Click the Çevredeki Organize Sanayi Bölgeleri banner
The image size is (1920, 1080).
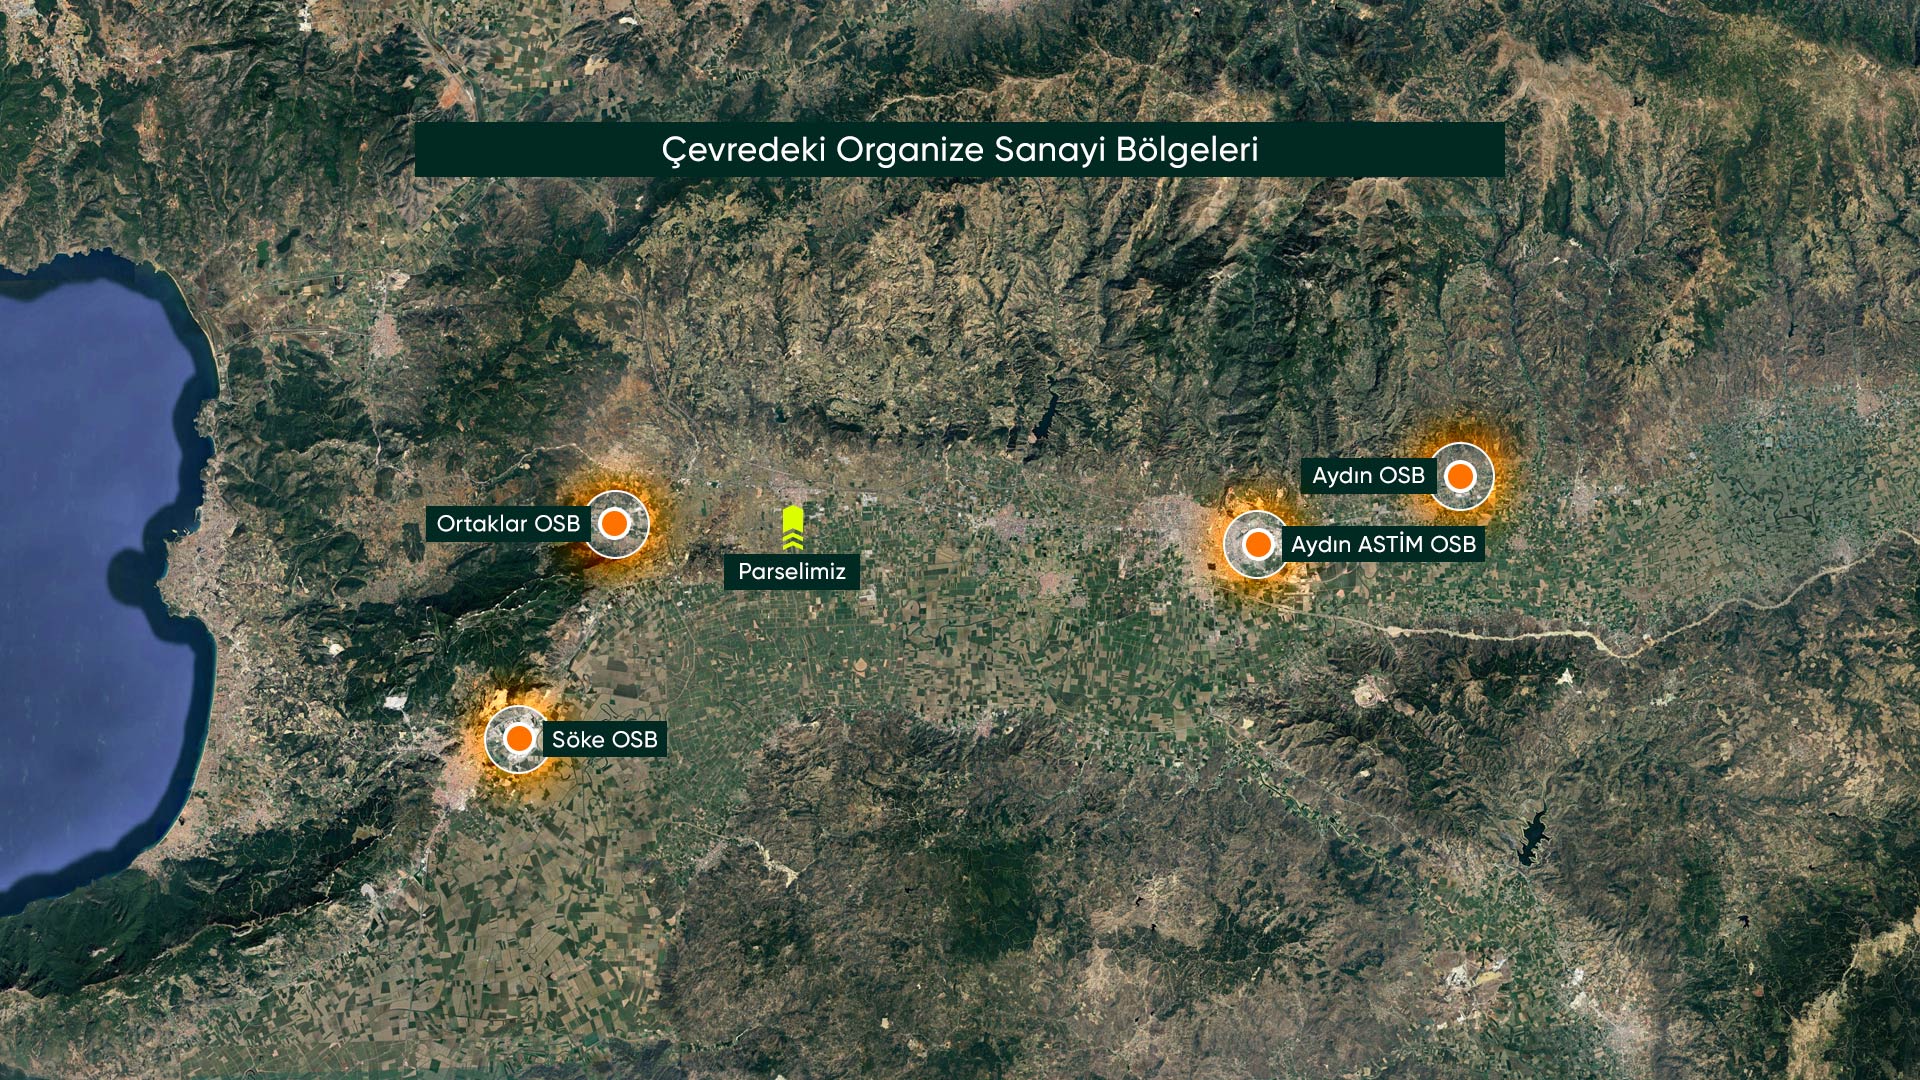pos(959,150)
